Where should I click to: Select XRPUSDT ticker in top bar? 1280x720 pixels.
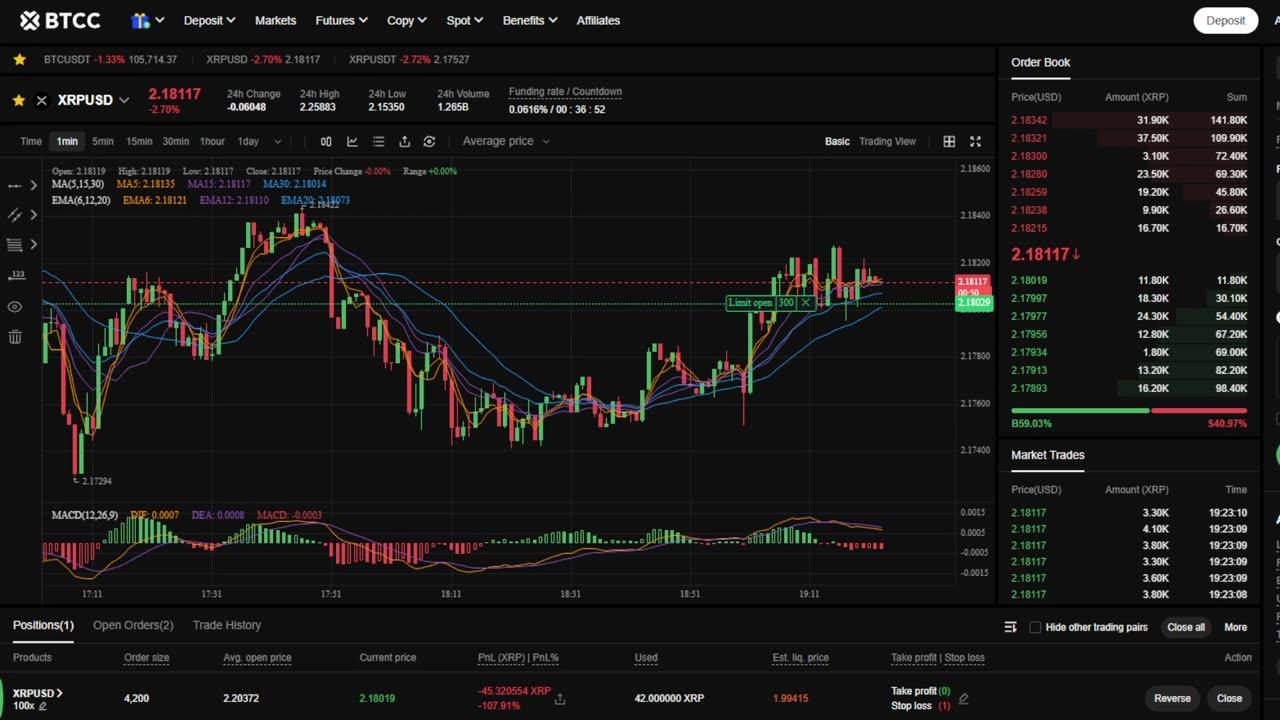409,60
